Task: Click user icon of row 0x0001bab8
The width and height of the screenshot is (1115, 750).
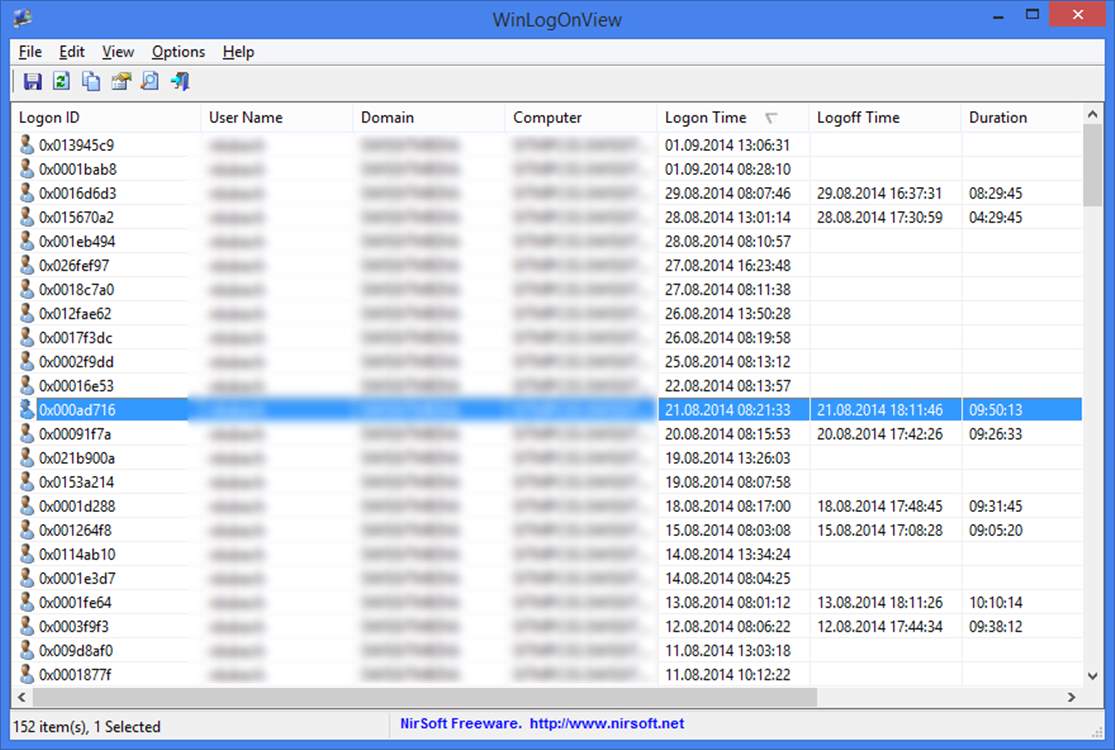Action: coord(26,169)
